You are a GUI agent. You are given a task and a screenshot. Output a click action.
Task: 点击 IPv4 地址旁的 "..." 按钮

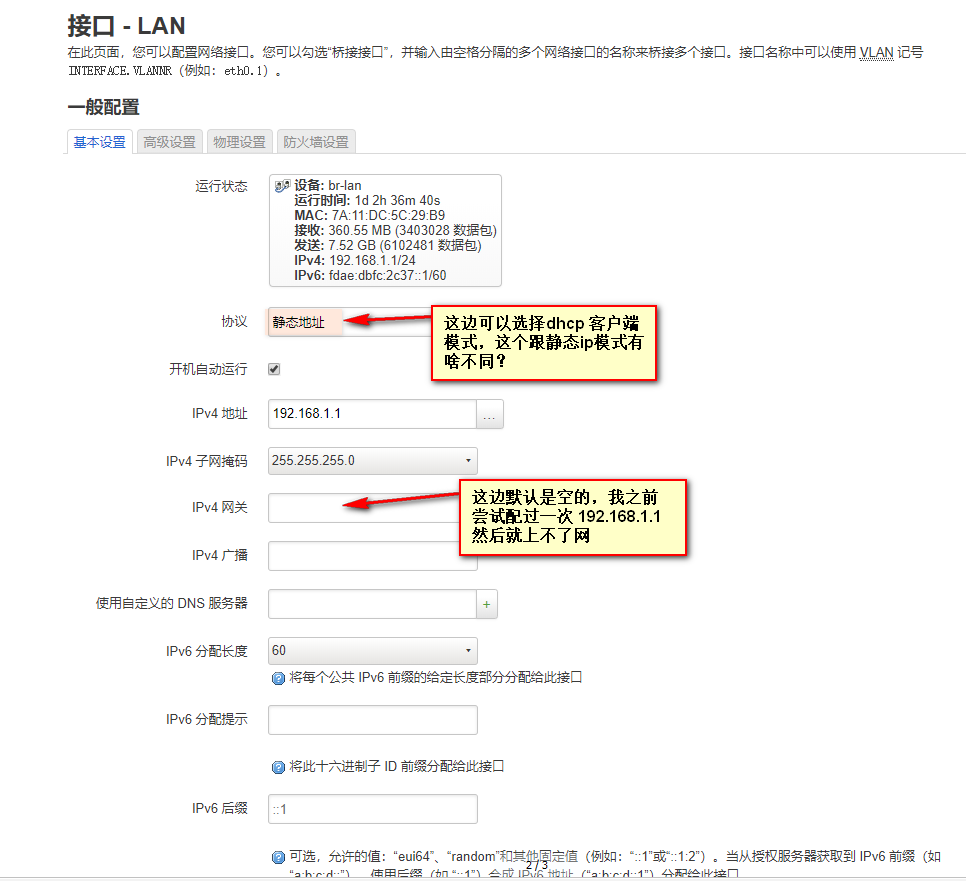pyautogui.click(x=489, y=412)
